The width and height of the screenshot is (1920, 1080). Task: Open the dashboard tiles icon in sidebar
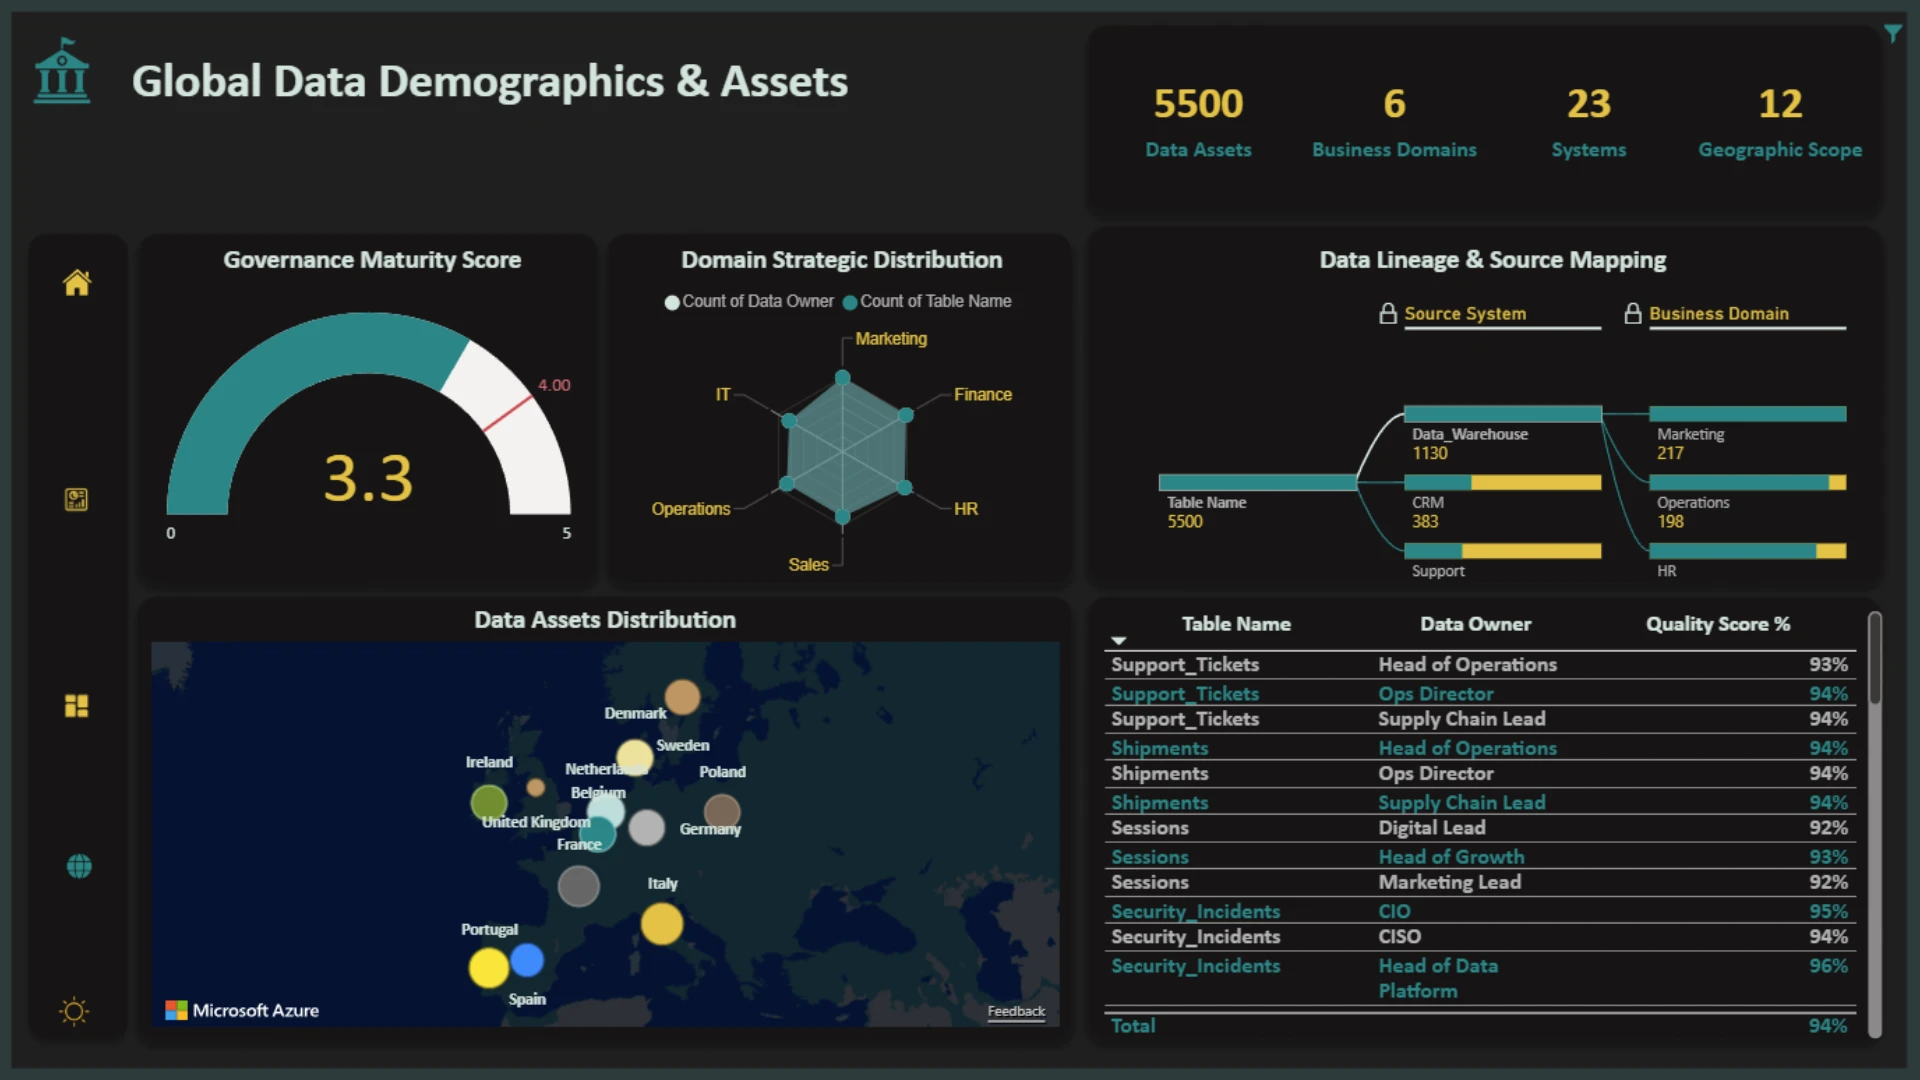click(76, 706)
